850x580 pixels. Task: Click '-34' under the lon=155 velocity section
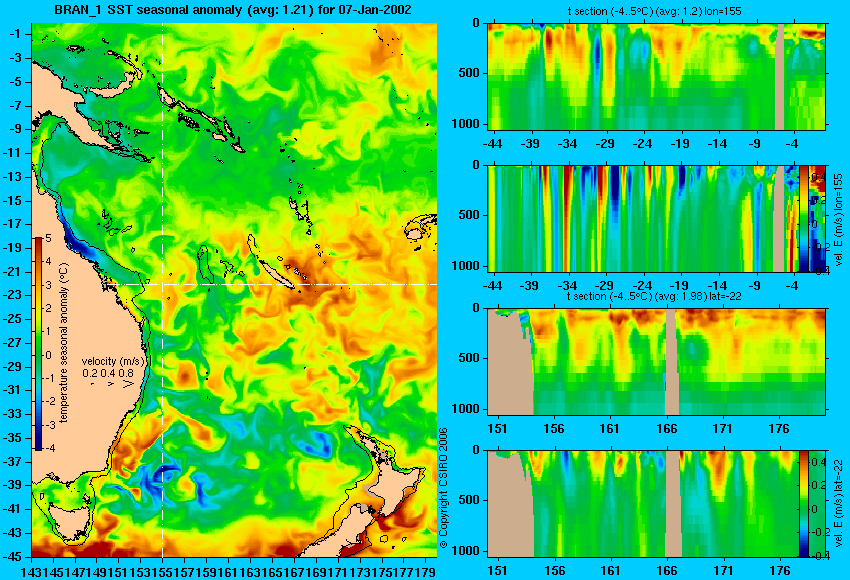(567, 287)
